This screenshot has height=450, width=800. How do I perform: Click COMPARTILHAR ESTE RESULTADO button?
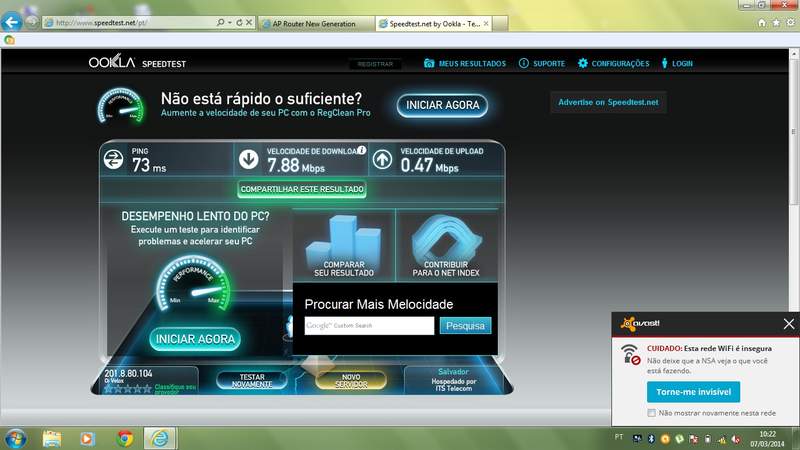302,189
